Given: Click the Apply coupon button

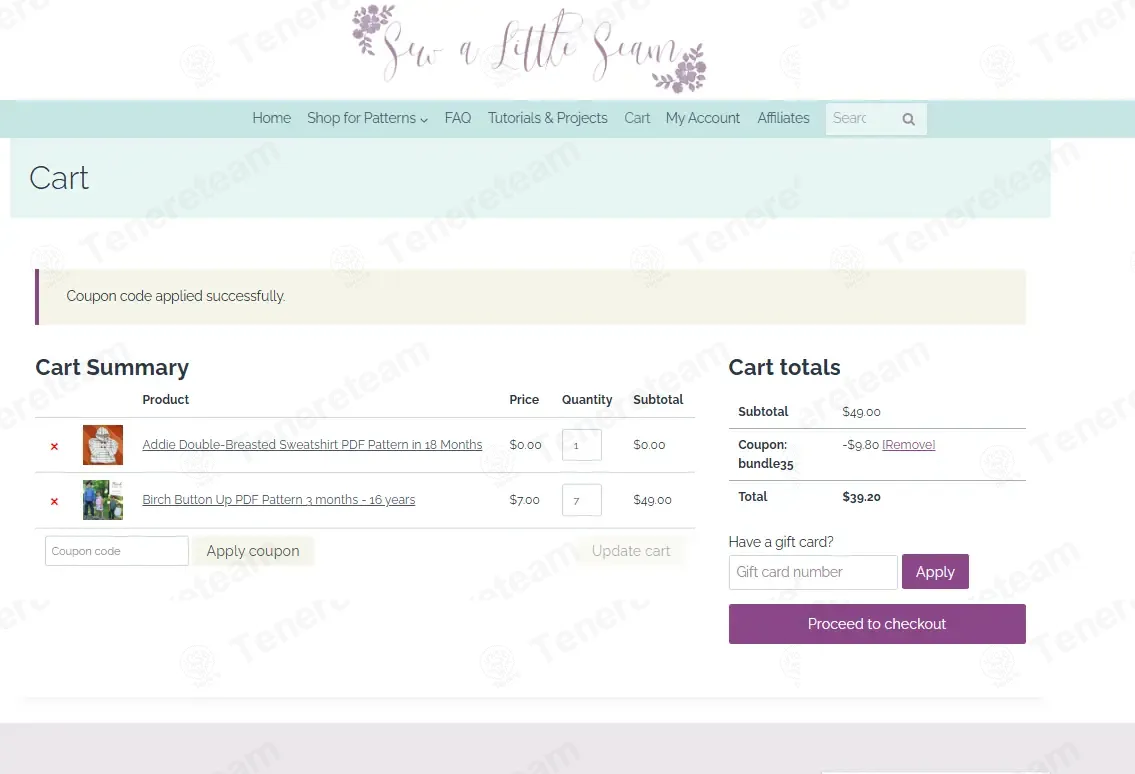Looking at the screenshot, I should point(253,551).
